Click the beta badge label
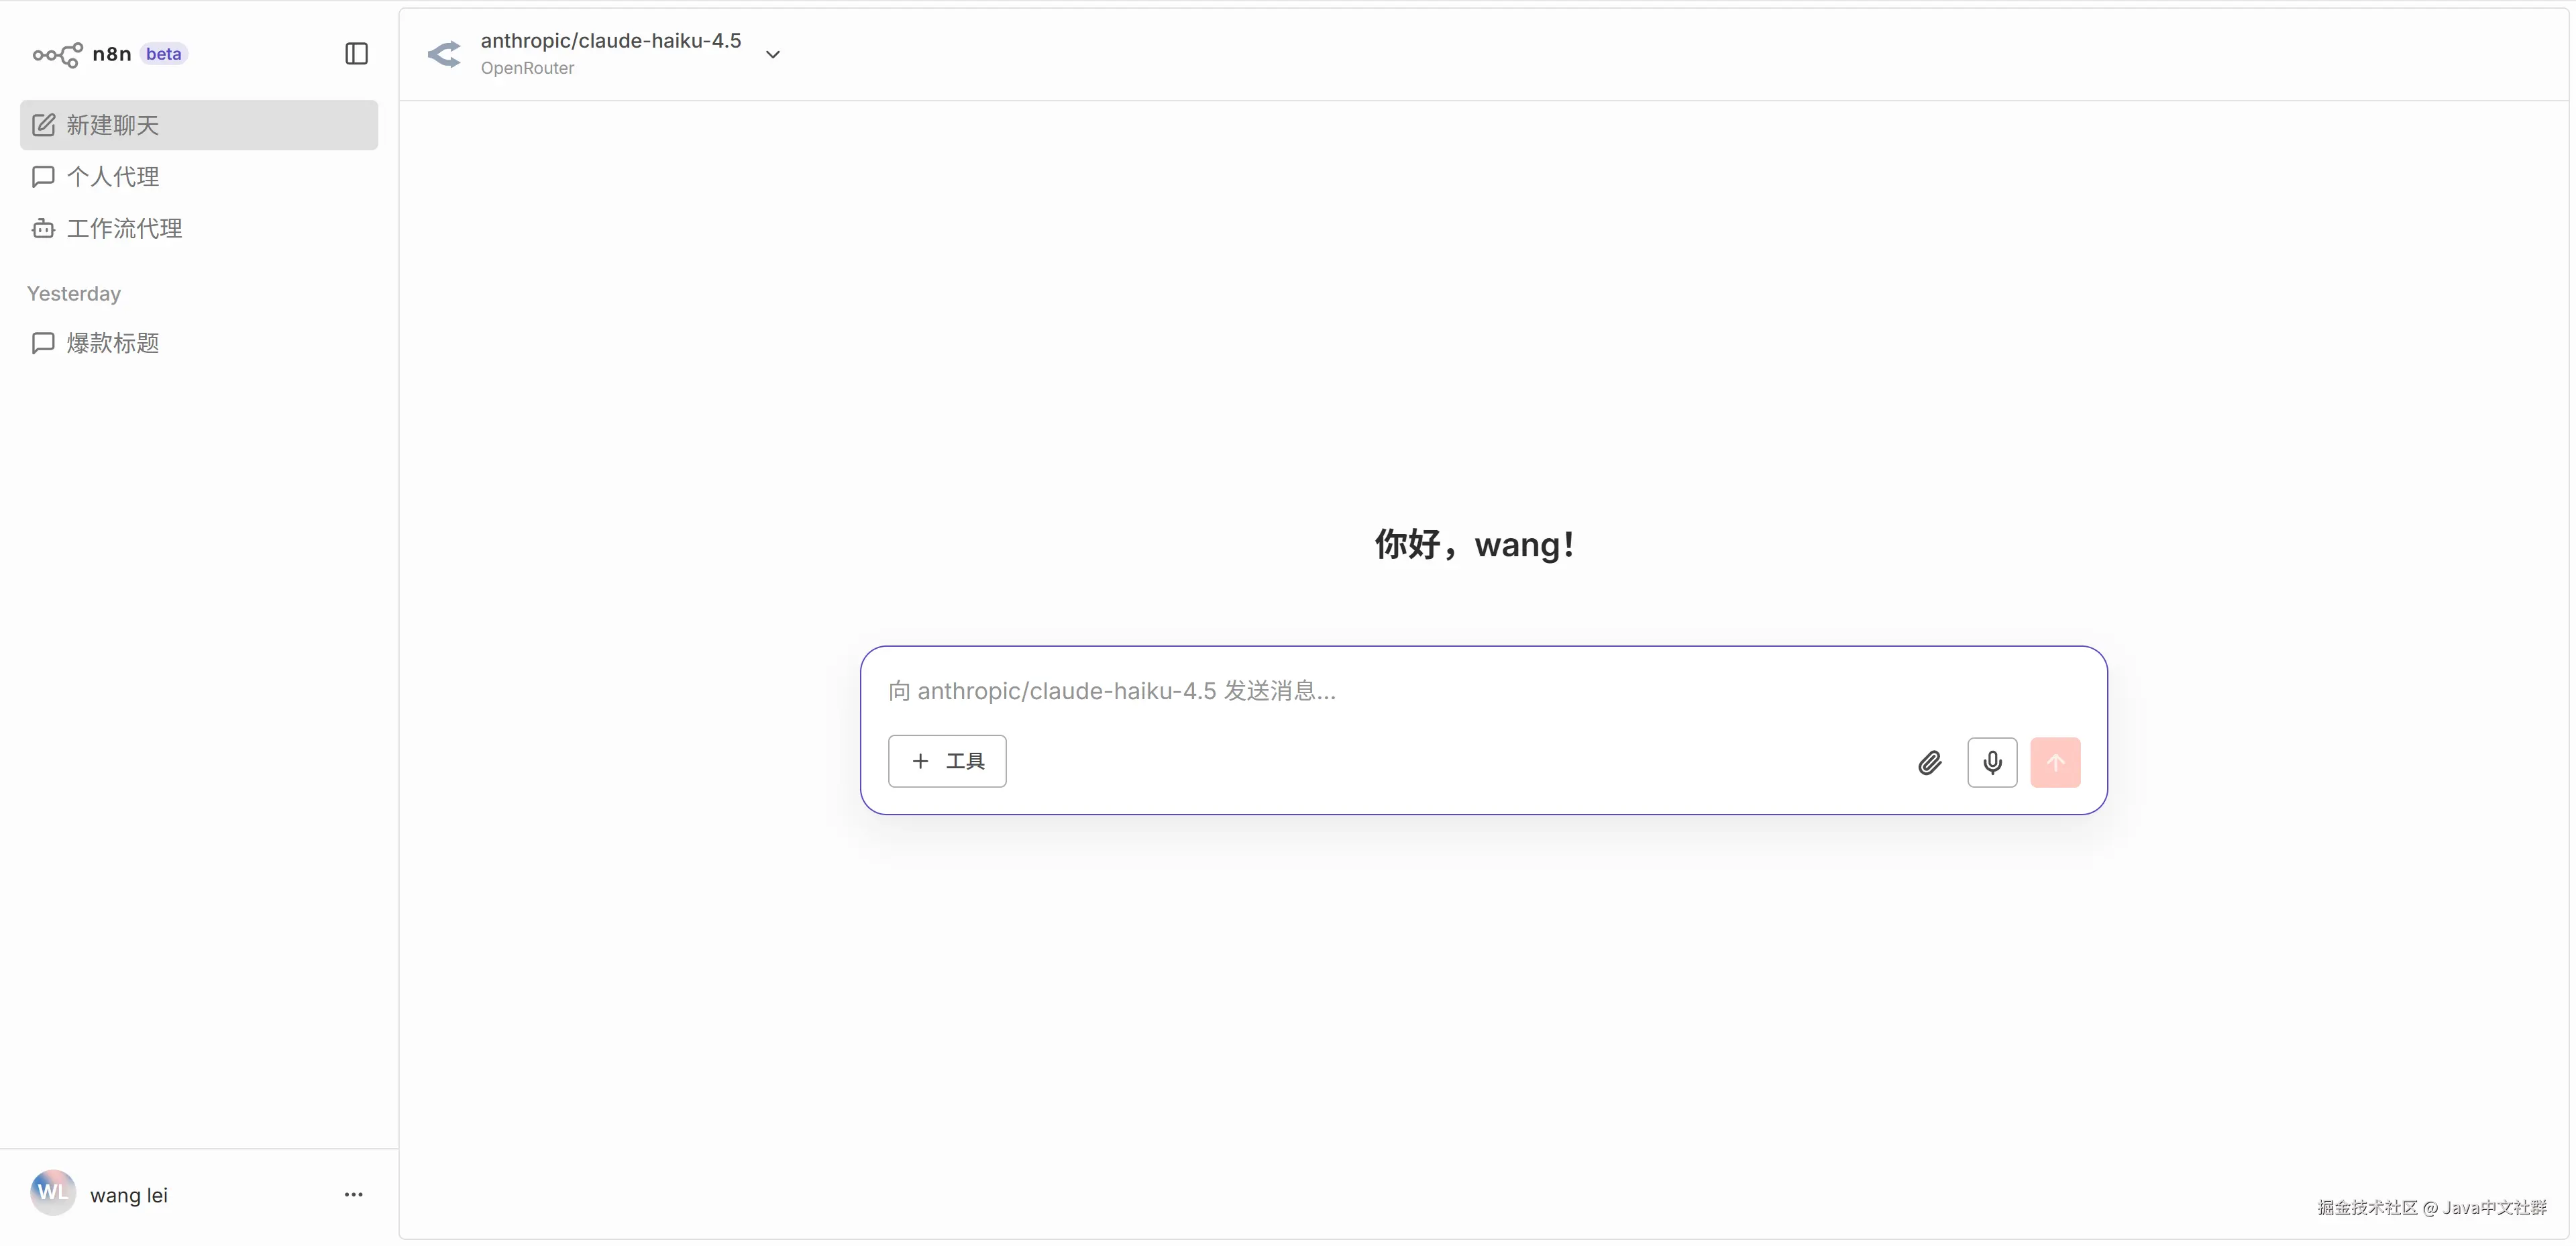The height and width of the screenshot is (1246, 2576). pyautogui.click(x=164, y=54)
